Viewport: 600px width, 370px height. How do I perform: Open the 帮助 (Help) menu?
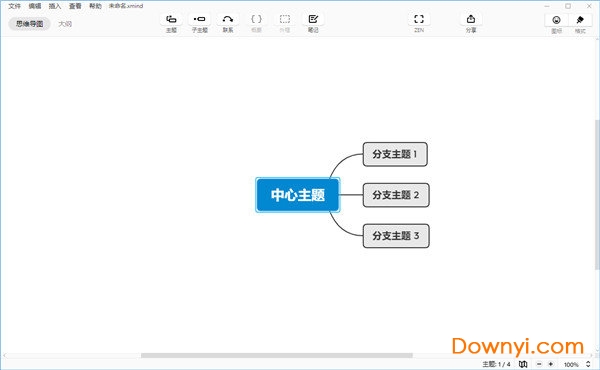point(95,6)
